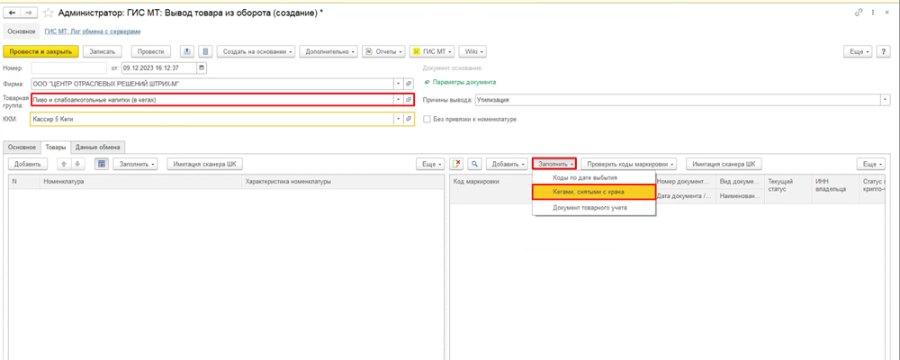Open the top-right Еще menu
Image resolution: width=900 pixels, height=360 pixels.
coord(858,52)
